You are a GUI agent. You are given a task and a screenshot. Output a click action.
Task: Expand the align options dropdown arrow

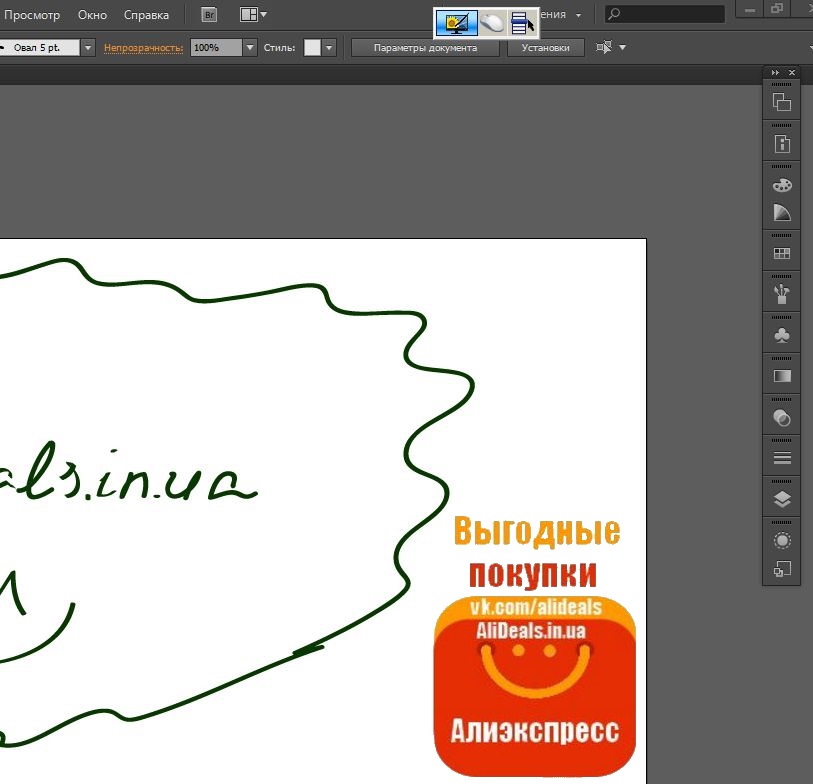[x=623, y=48]
